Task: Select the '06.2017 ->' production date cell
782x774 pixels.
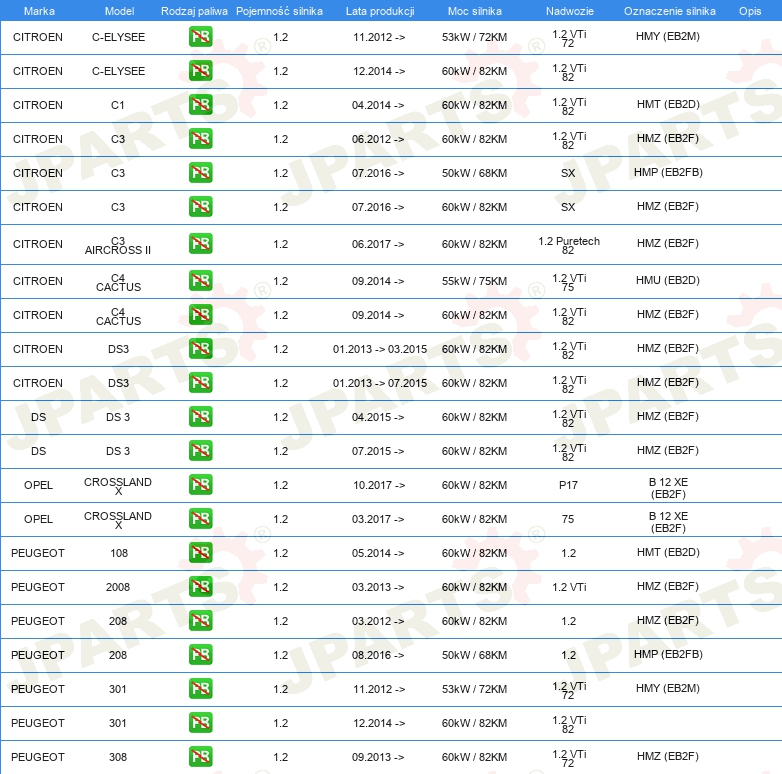Action: click(x=378, y=244)
